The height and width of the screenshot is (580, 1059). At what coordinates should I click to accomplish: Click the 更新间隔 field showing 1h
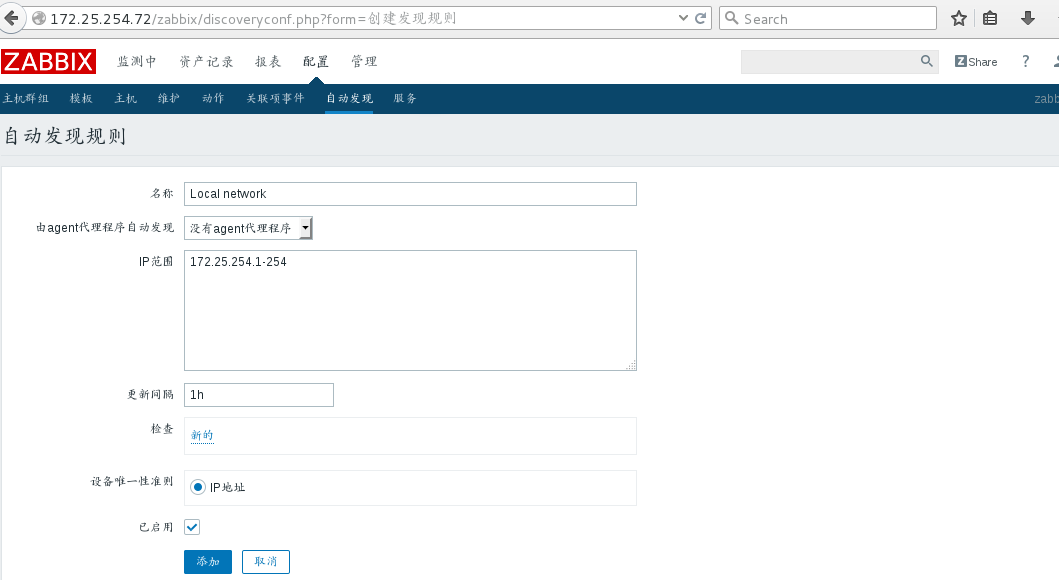coord(259,395)
